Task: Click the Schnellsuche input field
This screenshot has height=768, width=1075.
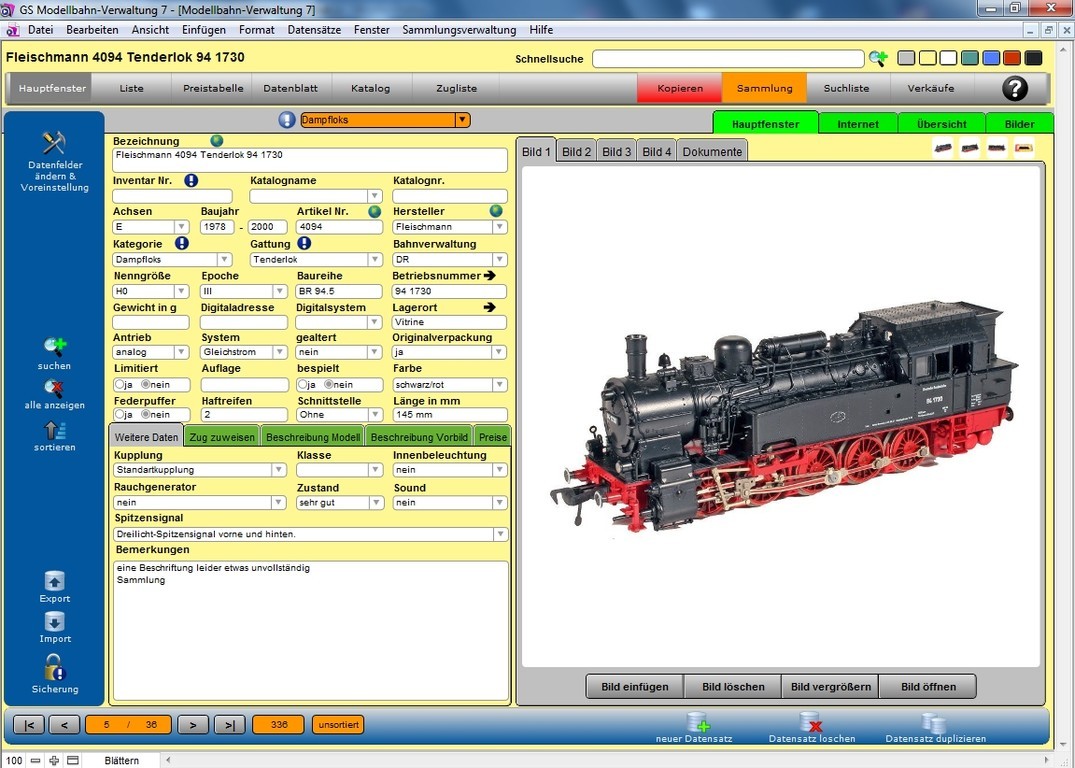Action: (x=728, y=58)
